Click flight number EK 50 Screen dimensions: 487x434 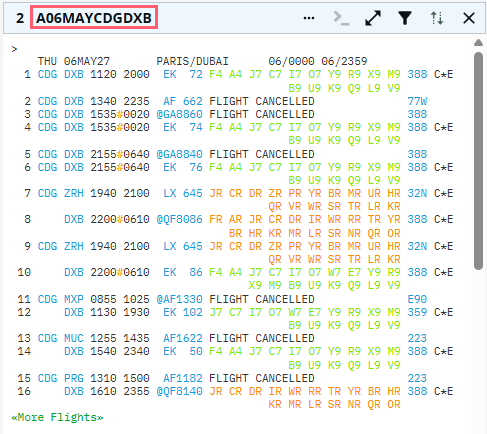click(183, 351)
